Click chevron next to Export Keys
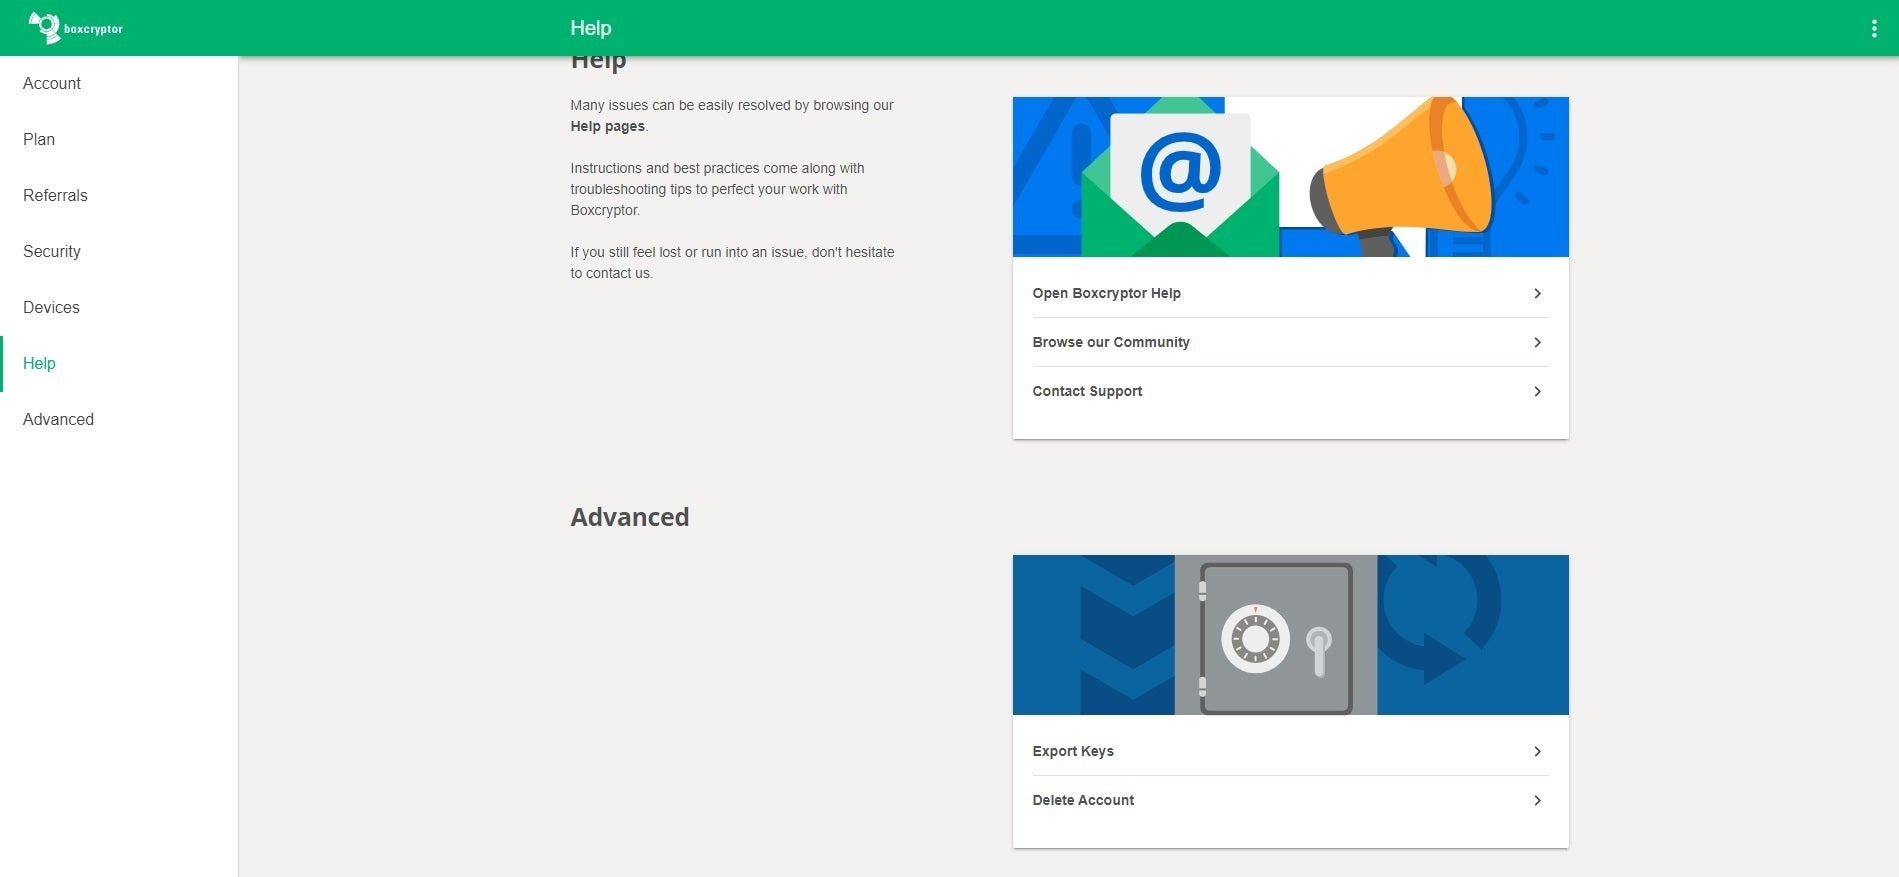This screenshot has height=877, width=1899. [x=1537, y=751]
